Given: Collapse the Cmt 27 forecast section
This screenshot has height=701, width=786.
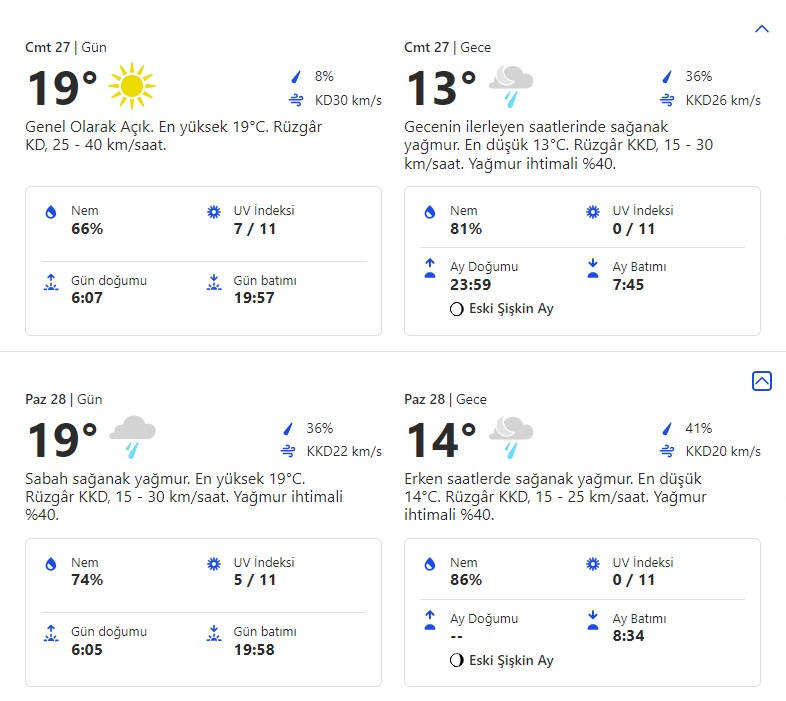Looking at the screenshot, I should [x=761, y=29].
